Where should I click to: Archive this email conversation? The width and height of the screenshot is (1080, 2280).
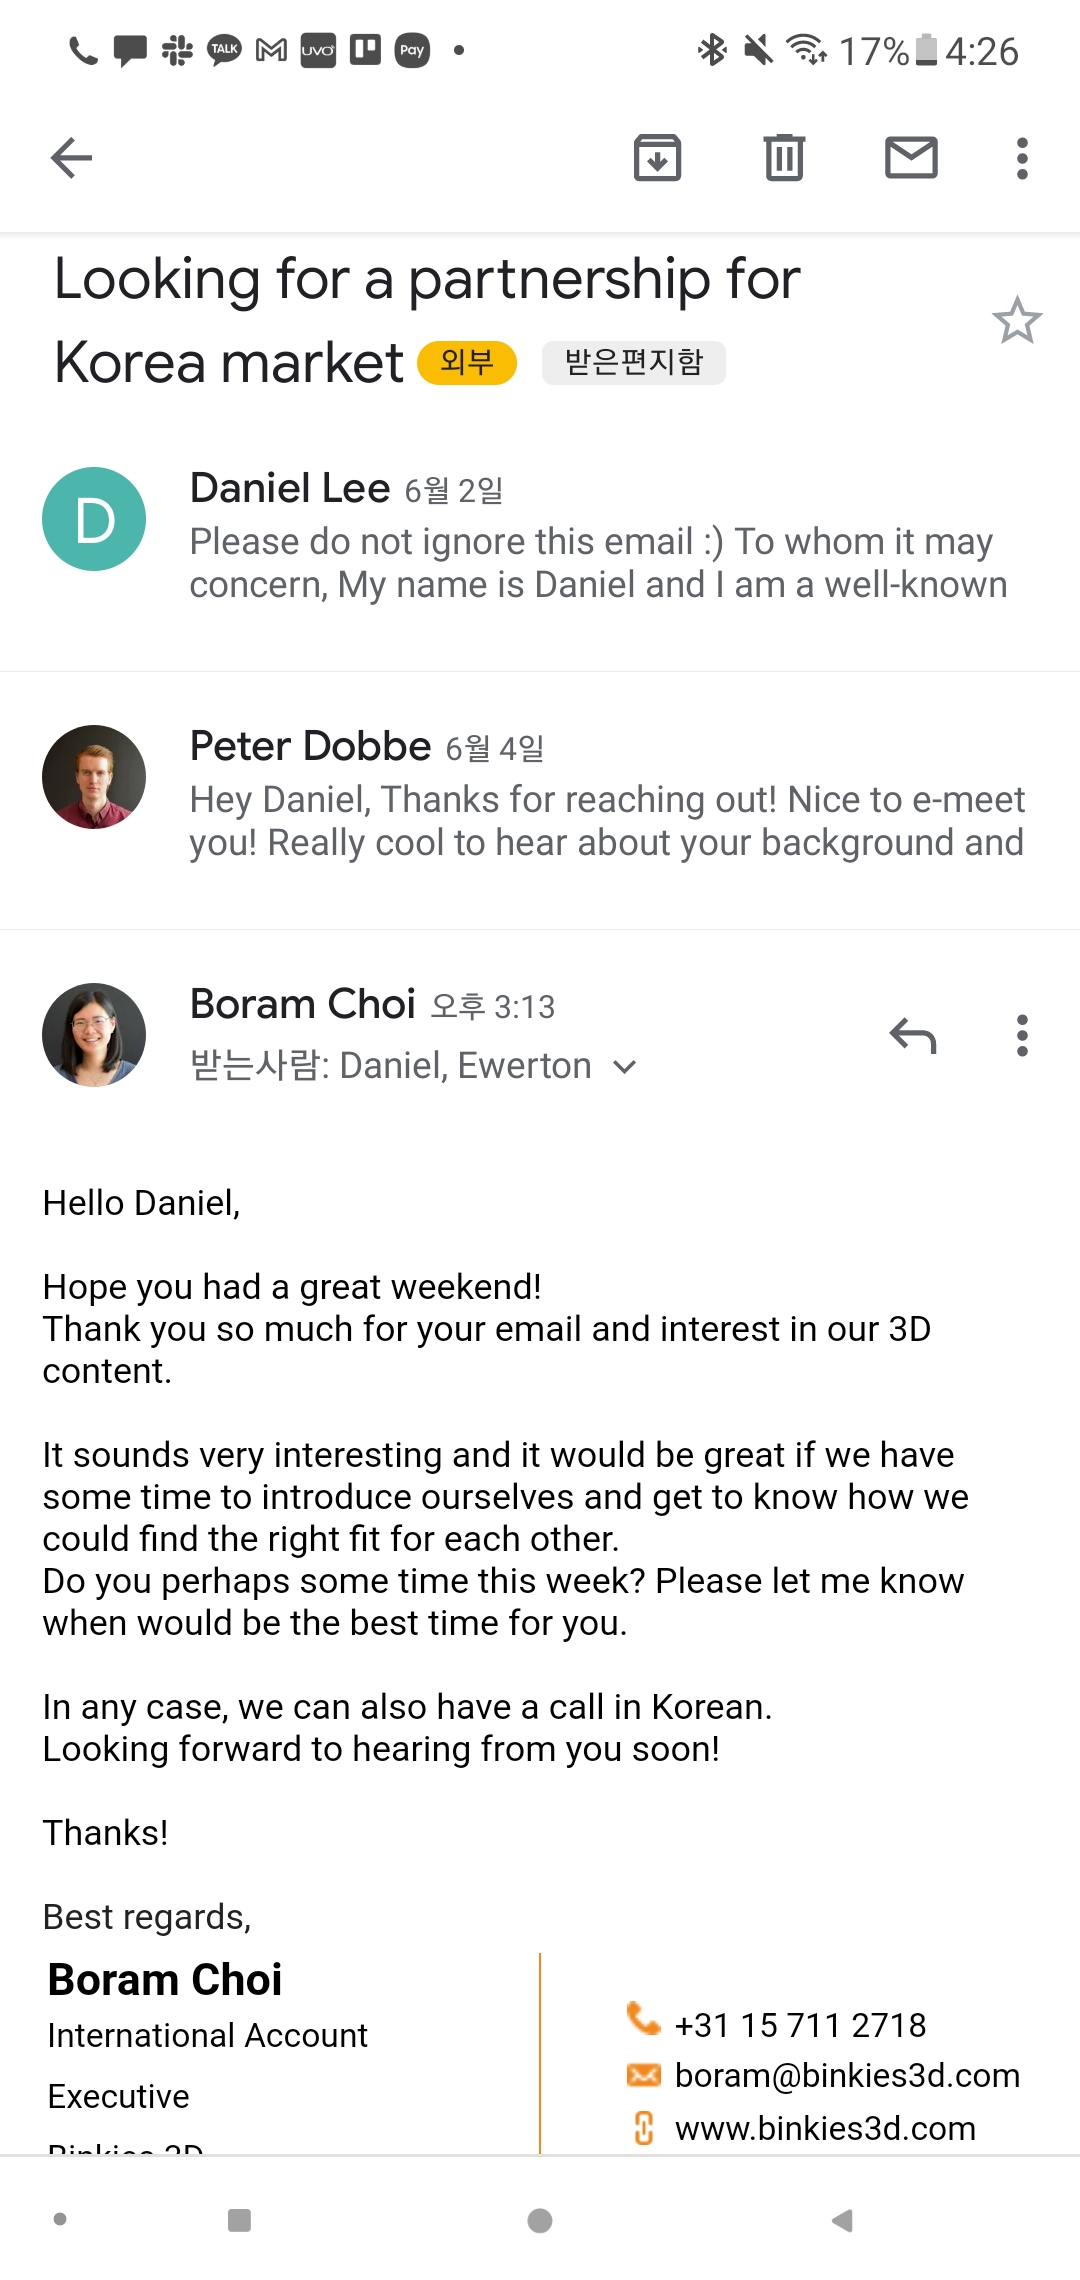657,158
